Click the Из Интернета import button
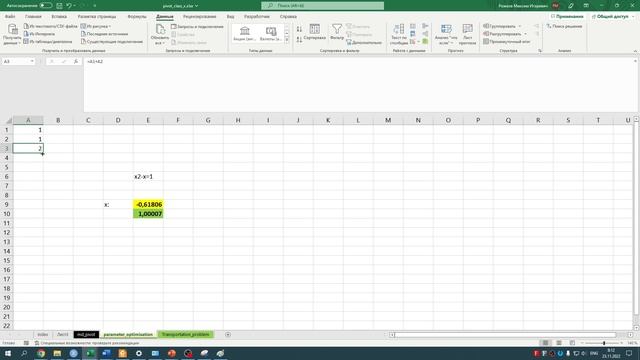Image resolution: width=640 pixels, height=360 pixels. click(40, 34)
